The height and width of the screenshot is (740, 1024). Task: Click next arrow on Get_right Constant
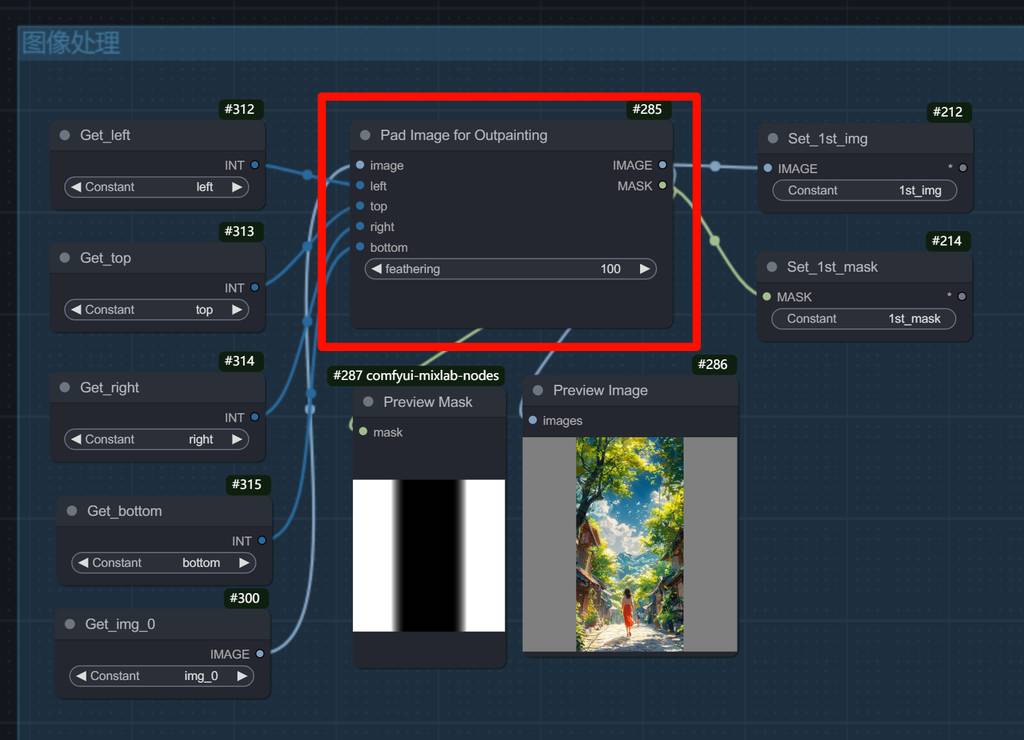click(237, 439)
